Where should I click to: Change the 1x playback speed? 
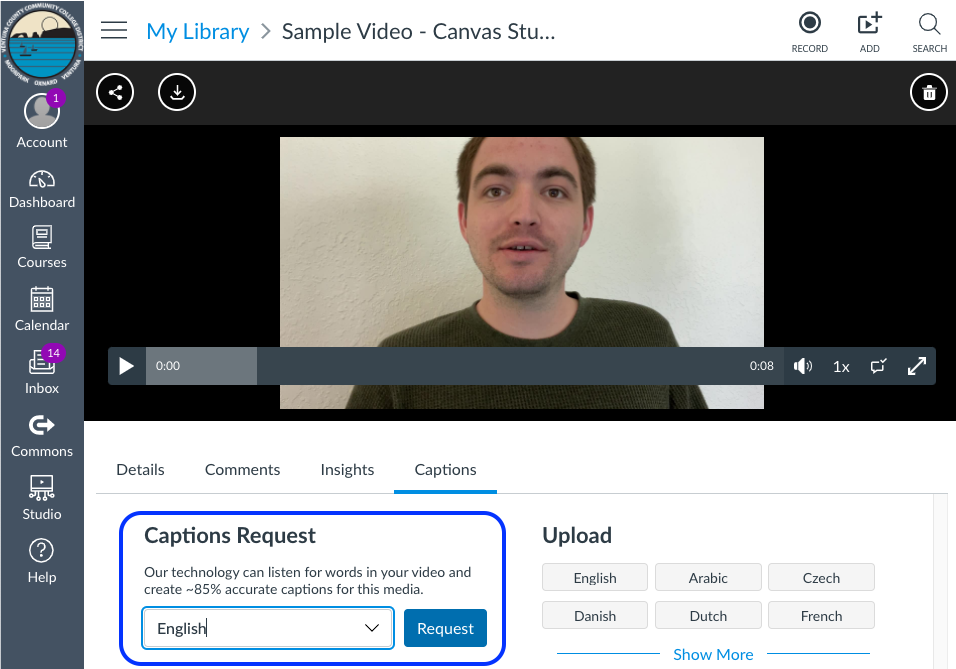[x=841, y=367]
